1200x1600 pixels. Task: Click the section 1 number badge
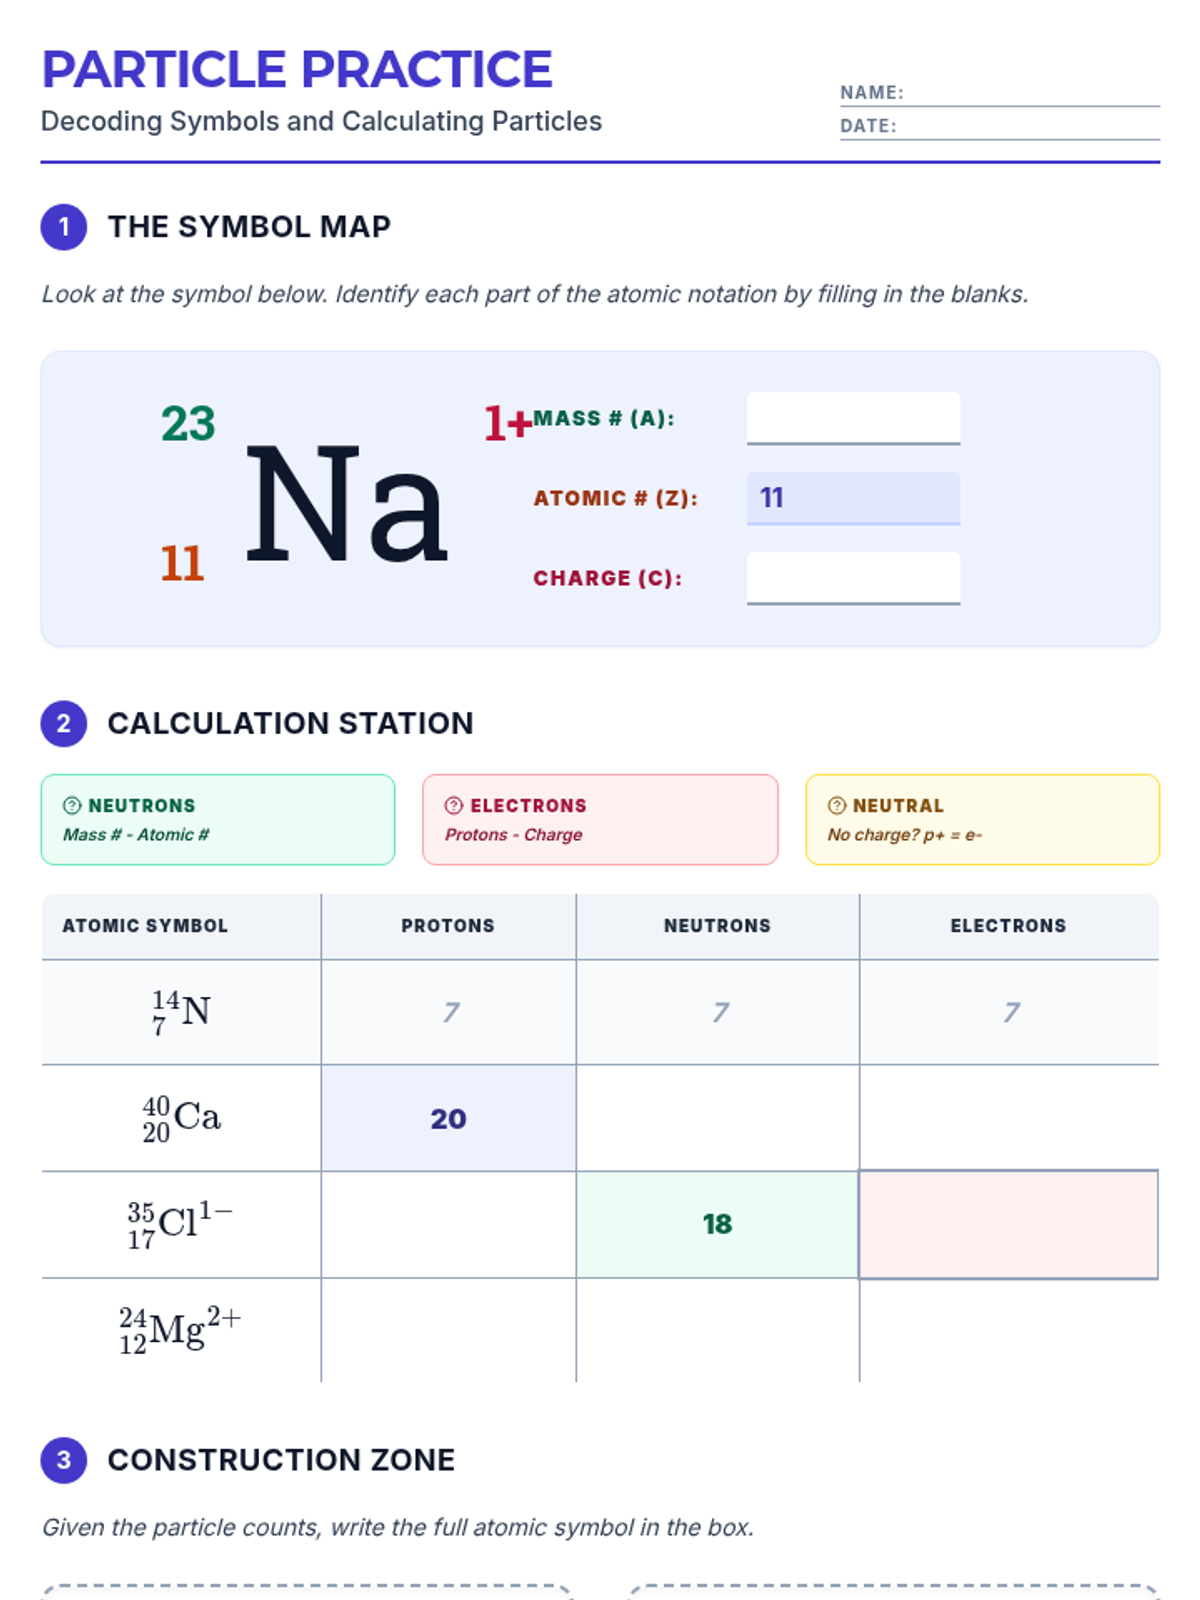64,227
